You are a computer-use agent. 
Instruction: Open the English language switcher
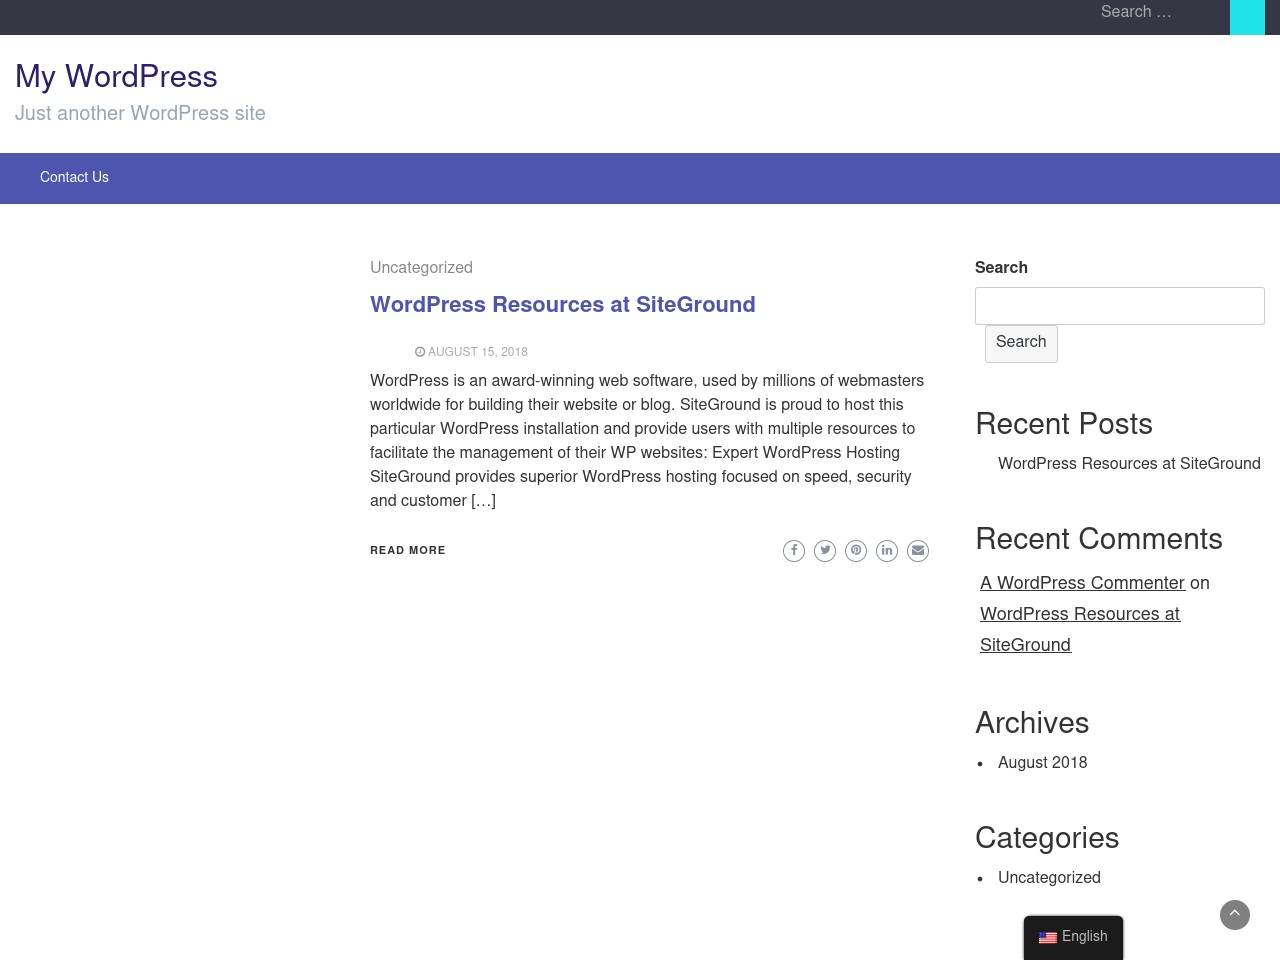(1073, 937)
